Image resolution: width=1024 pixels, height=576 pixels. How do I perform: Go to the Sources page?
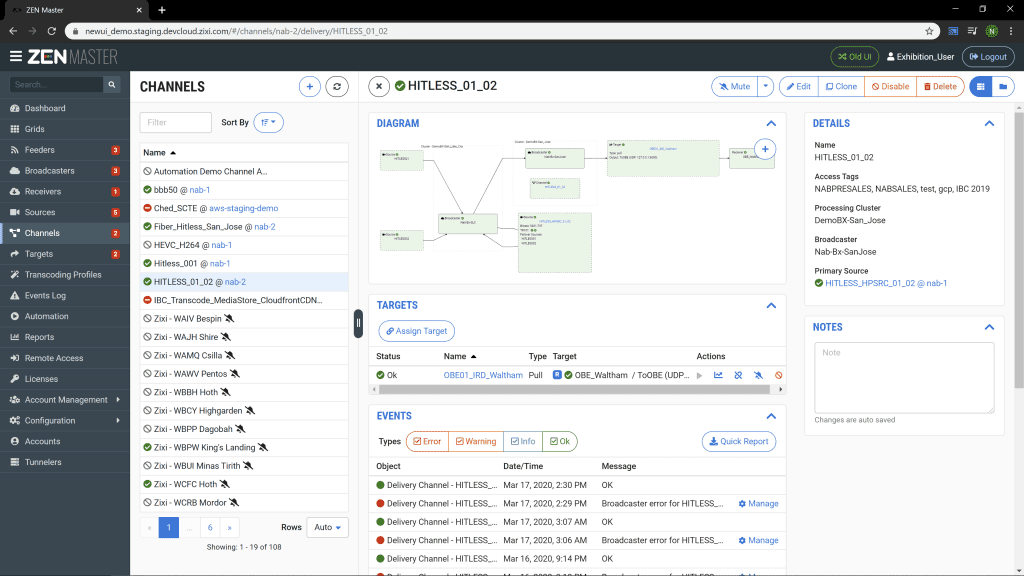[65, 212]
